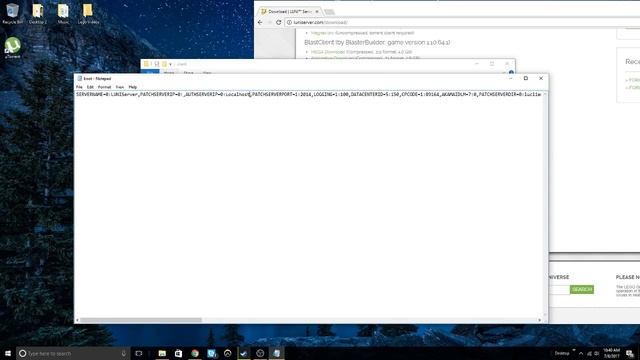Minimize the Notepad window
This screenshot has height=360, width=640.
[510, 78]
